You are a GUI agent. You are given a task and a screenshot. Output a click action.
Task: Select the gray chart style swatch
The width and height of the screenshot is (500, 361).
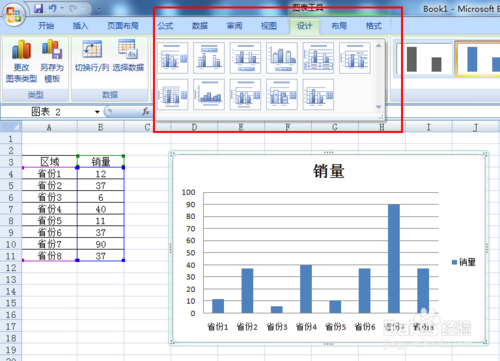423,59
